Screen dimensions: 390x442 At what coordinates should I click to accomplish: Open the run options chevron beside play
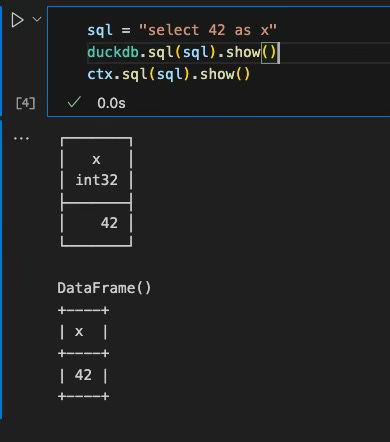point(37,19)
